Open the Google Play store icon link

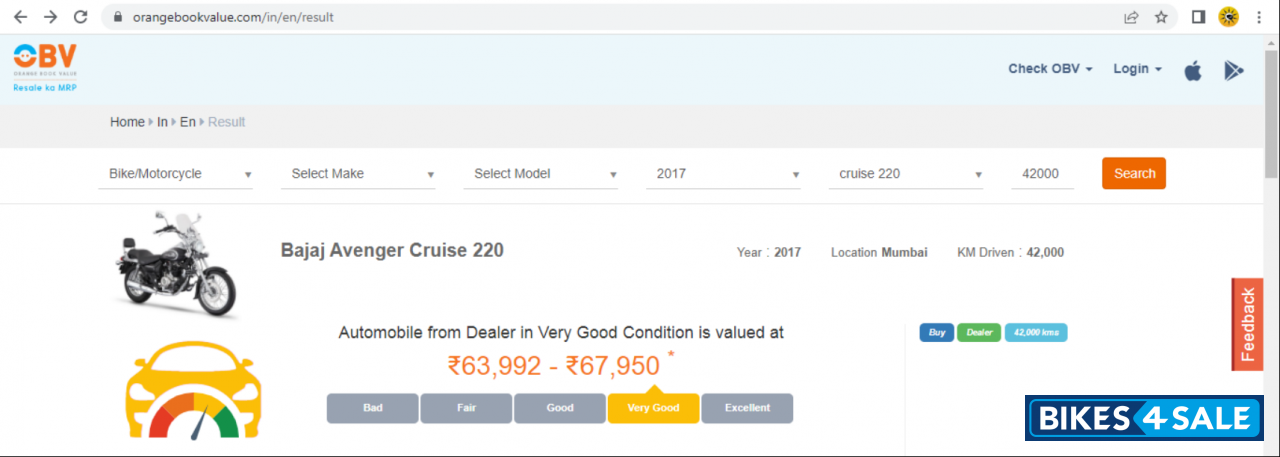point(1233,70)
